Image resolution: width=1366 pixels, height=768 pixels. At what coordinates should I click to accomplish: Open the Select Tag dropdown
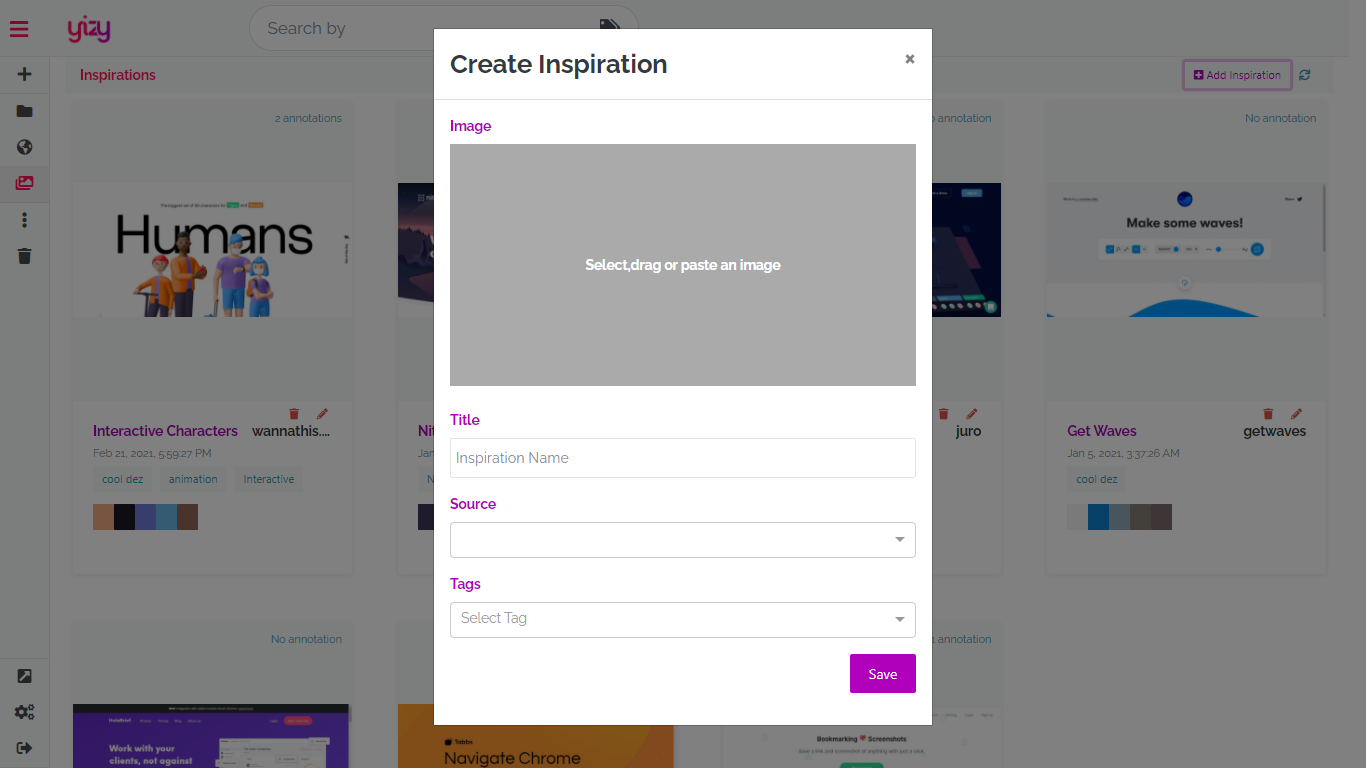tap(683, 620)
